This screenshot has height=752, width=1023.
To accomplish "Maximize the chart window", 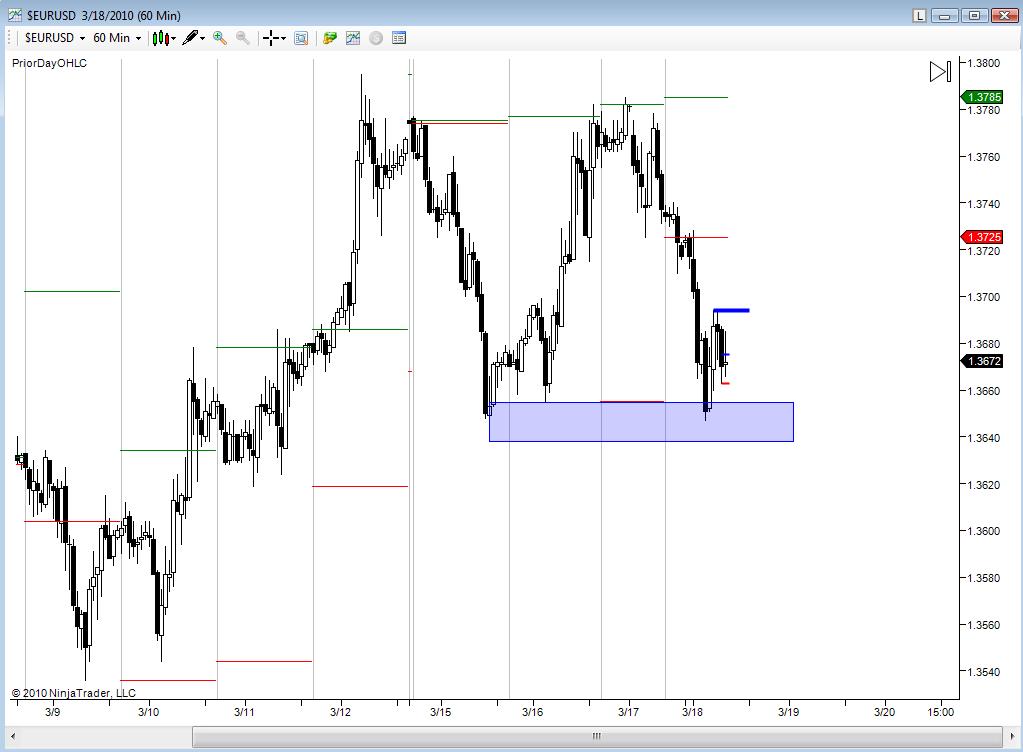I will point(975,15).
